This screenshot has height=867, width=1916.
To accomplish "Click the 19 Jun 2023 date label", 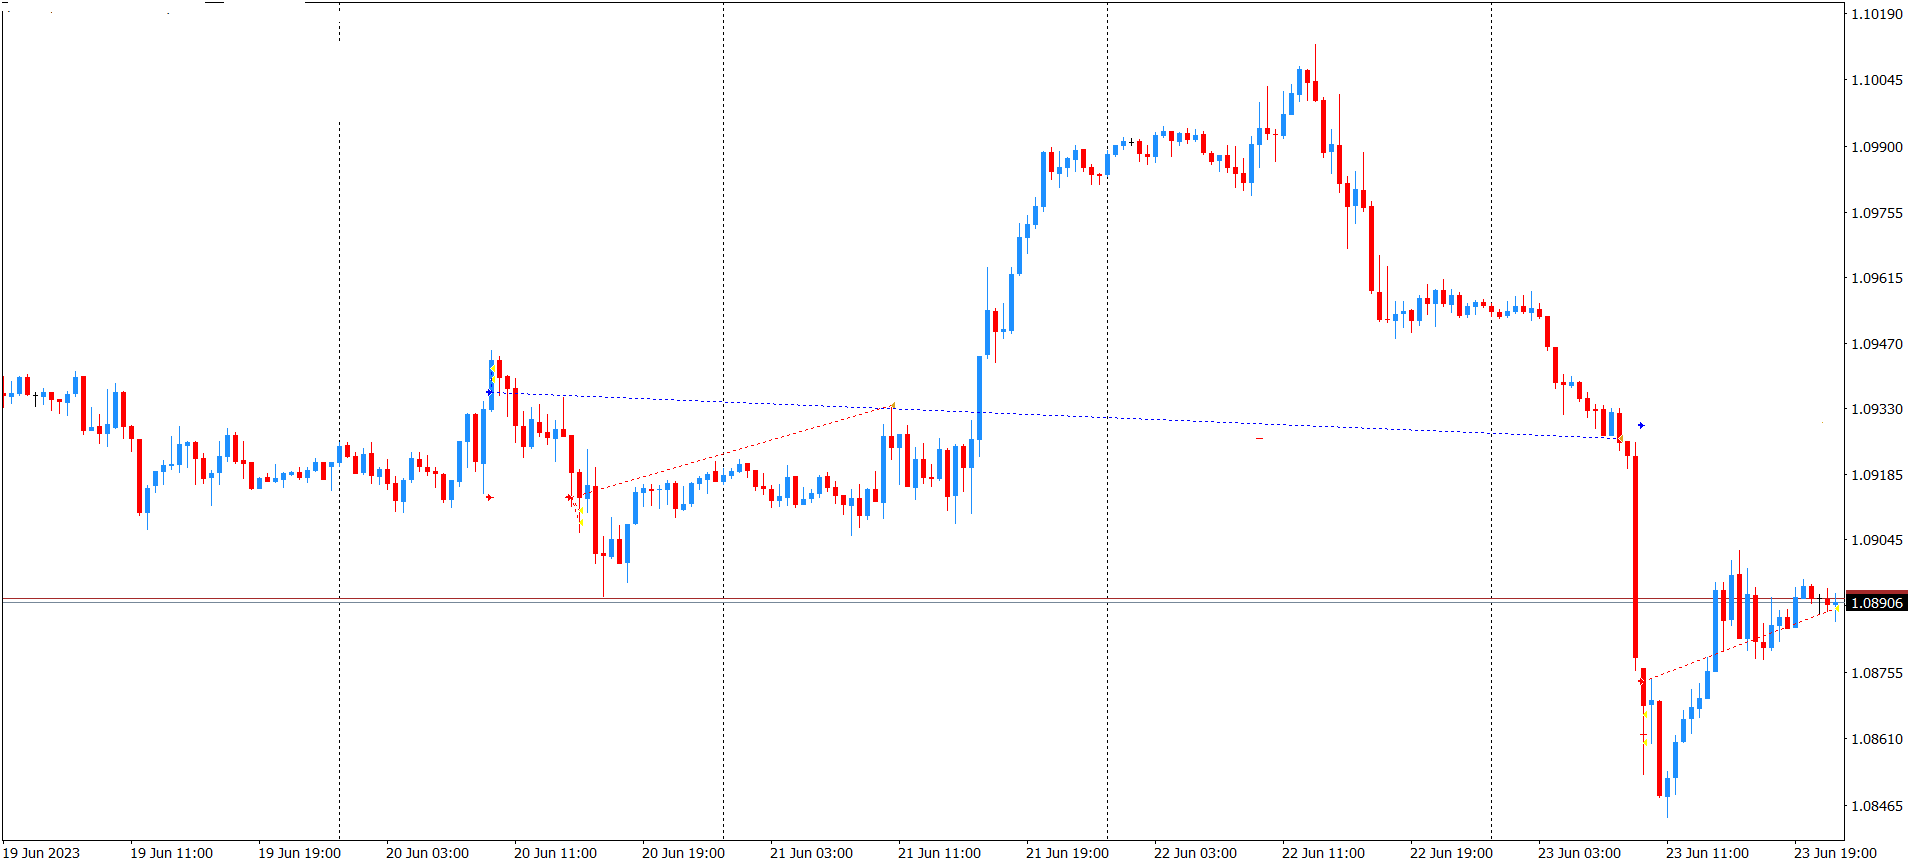I will coord(42,853).
